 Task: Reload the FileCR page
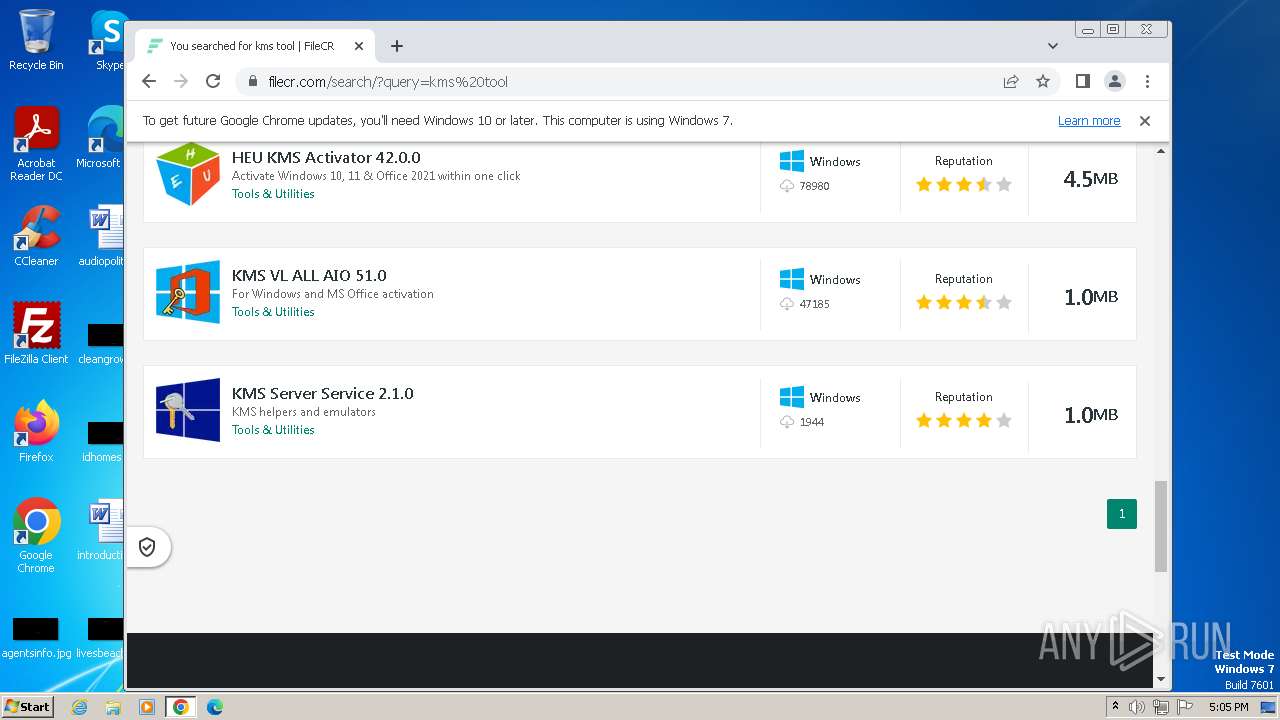(x=213, y=81)
